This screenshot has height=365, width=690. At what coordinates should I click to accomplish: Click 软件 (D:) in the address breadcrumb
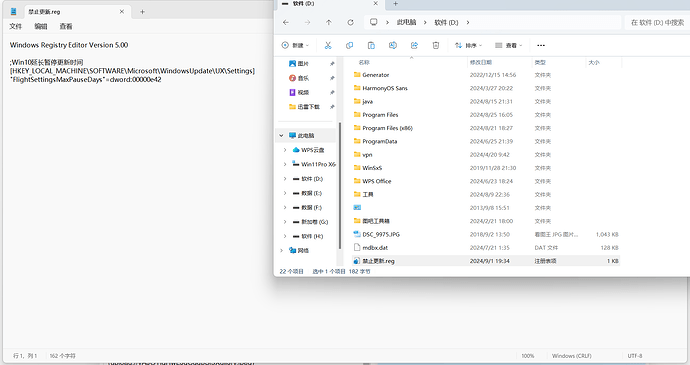pyautogui.click(x=446, y=22)
